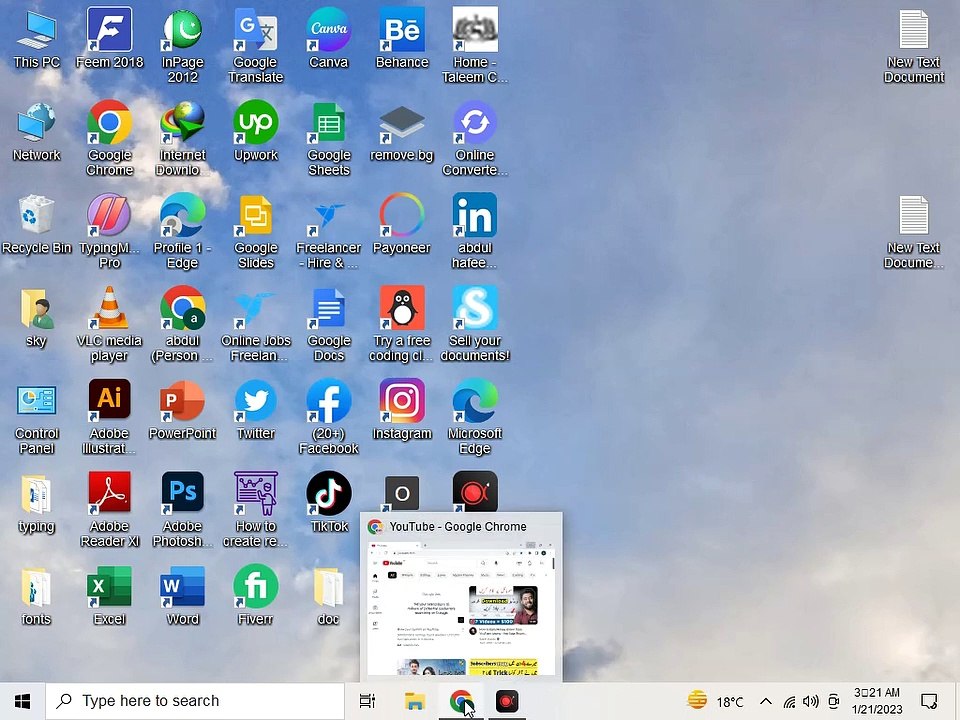This screenshot has width=960, height=720.
Task: Open the Wi-Fi network tray icon
Action: [x=790, y=702]
